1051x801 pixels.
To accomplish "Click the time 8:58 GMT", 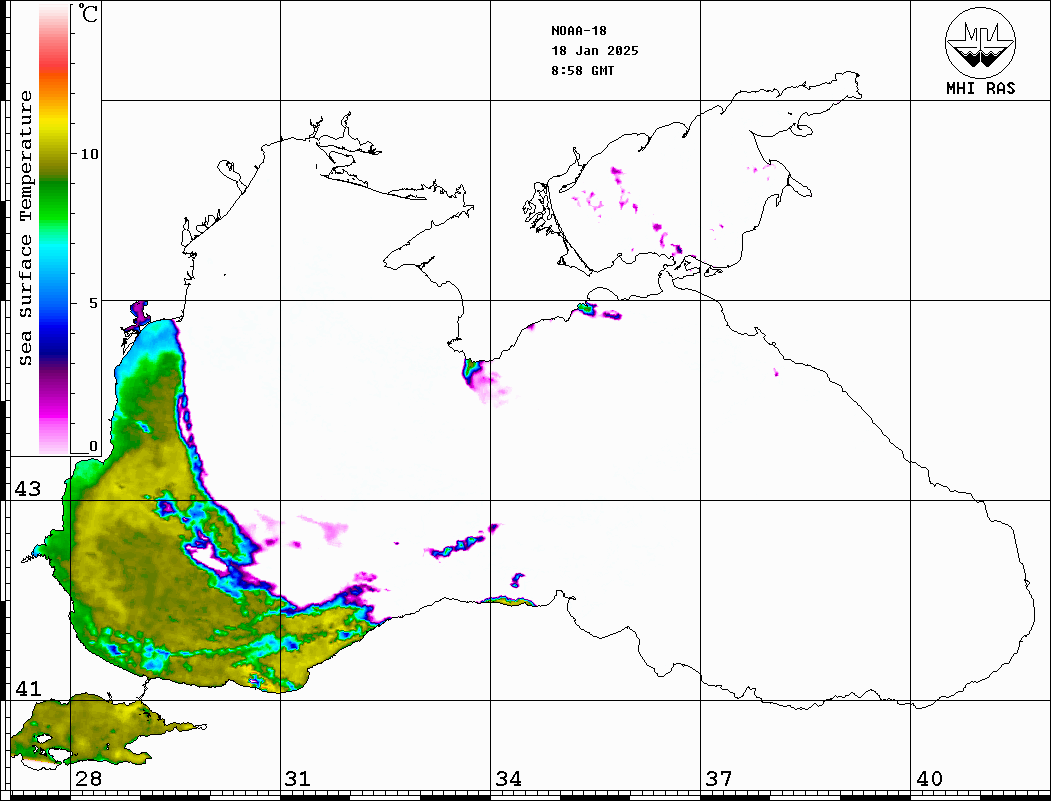I will [582, 70].
